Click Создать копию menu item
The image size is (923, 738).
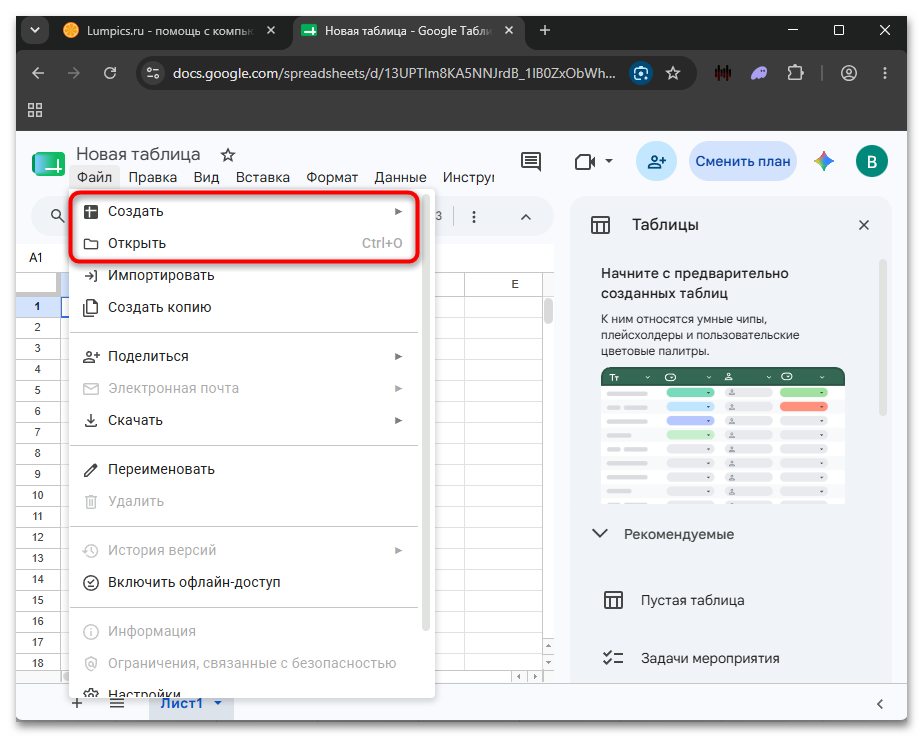244,307
